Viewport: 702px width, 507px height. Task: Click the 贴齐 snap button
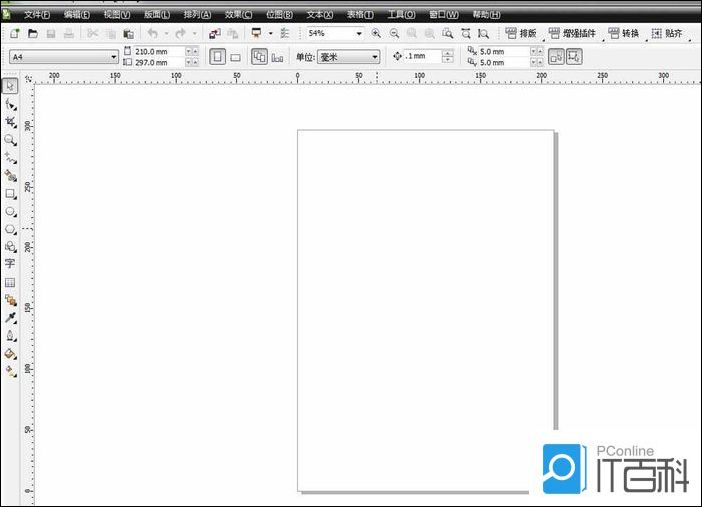tap(667, 33)
